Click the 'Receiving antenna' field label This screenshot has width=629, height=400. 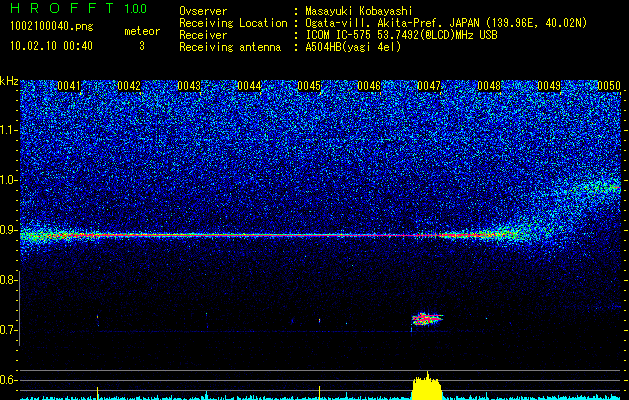point(230,47)
